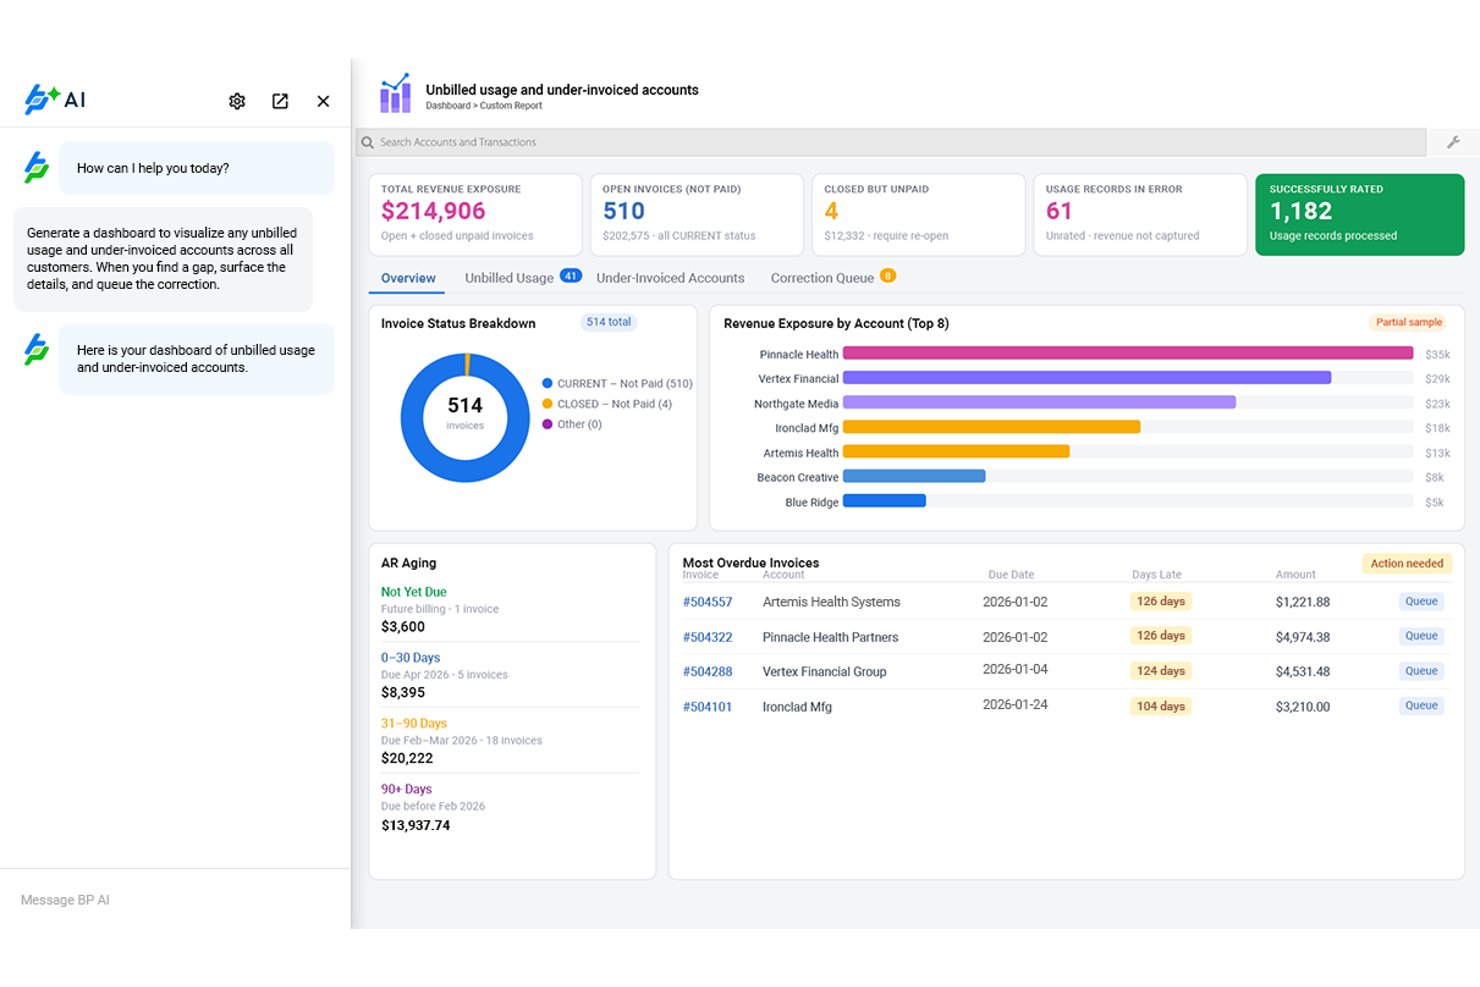Click the 124 days late badge

1160,671
